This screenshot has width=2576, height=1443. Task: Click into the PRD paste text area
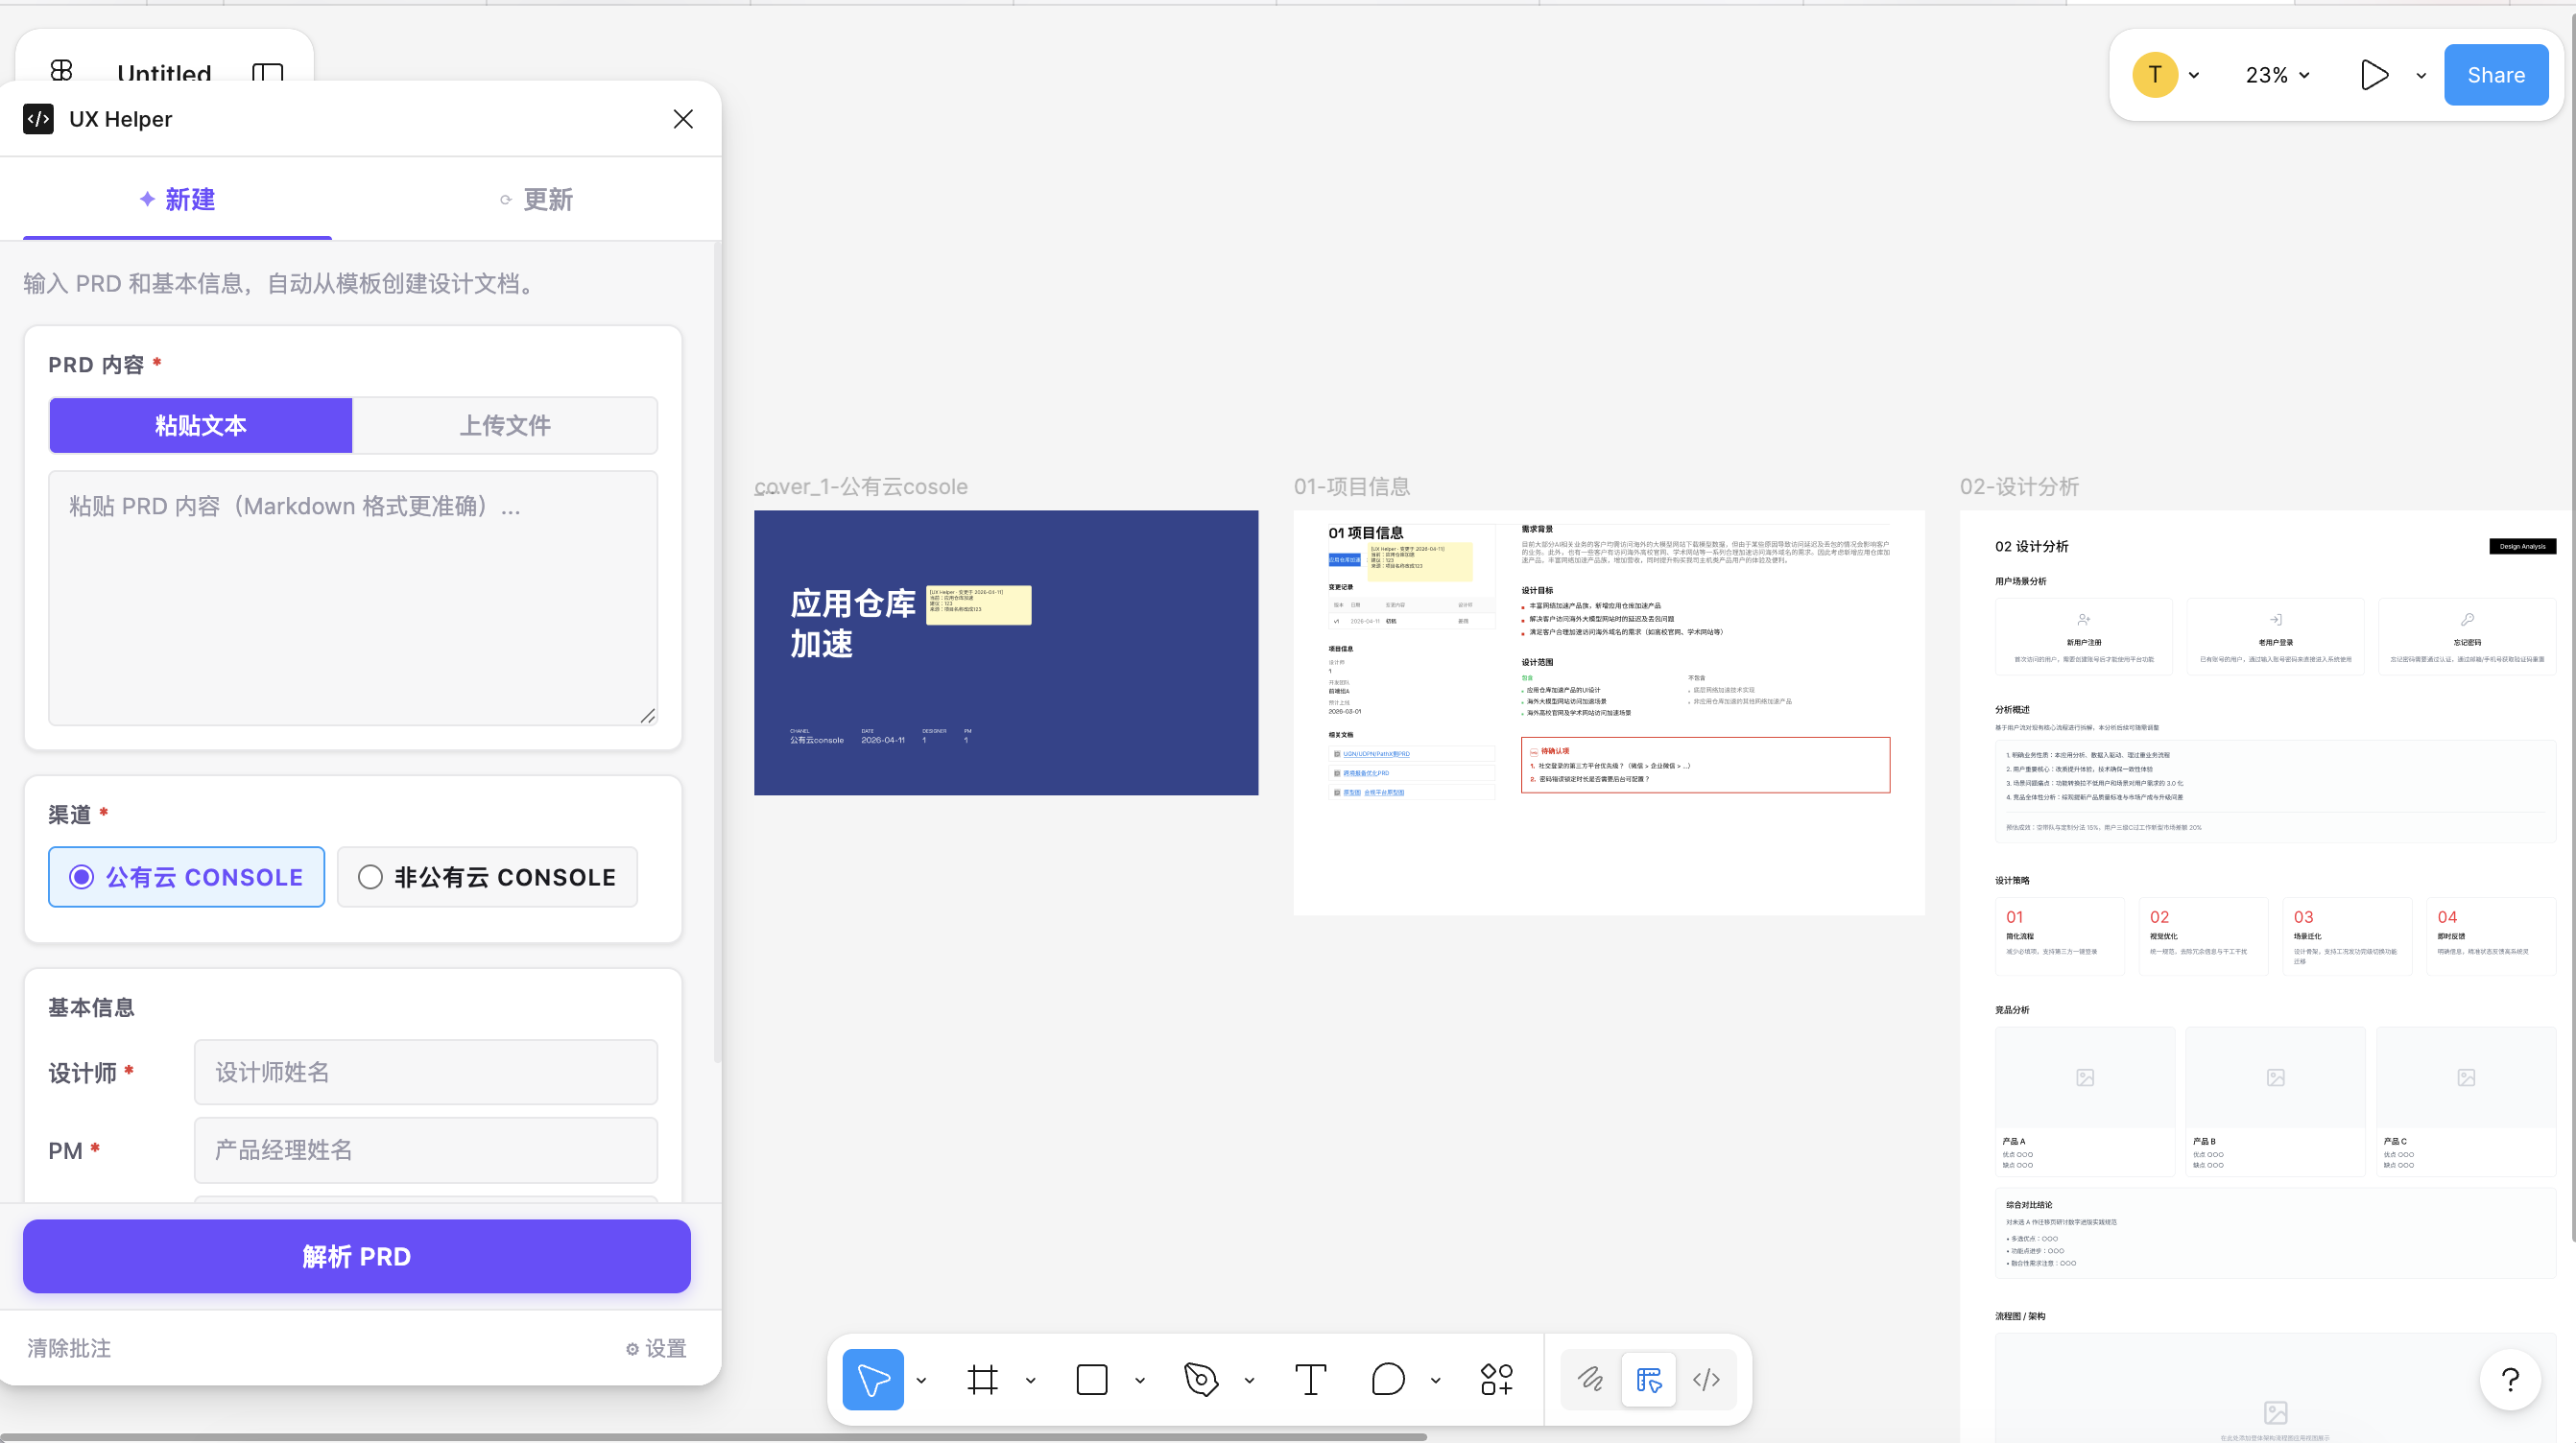coord(353,598)
